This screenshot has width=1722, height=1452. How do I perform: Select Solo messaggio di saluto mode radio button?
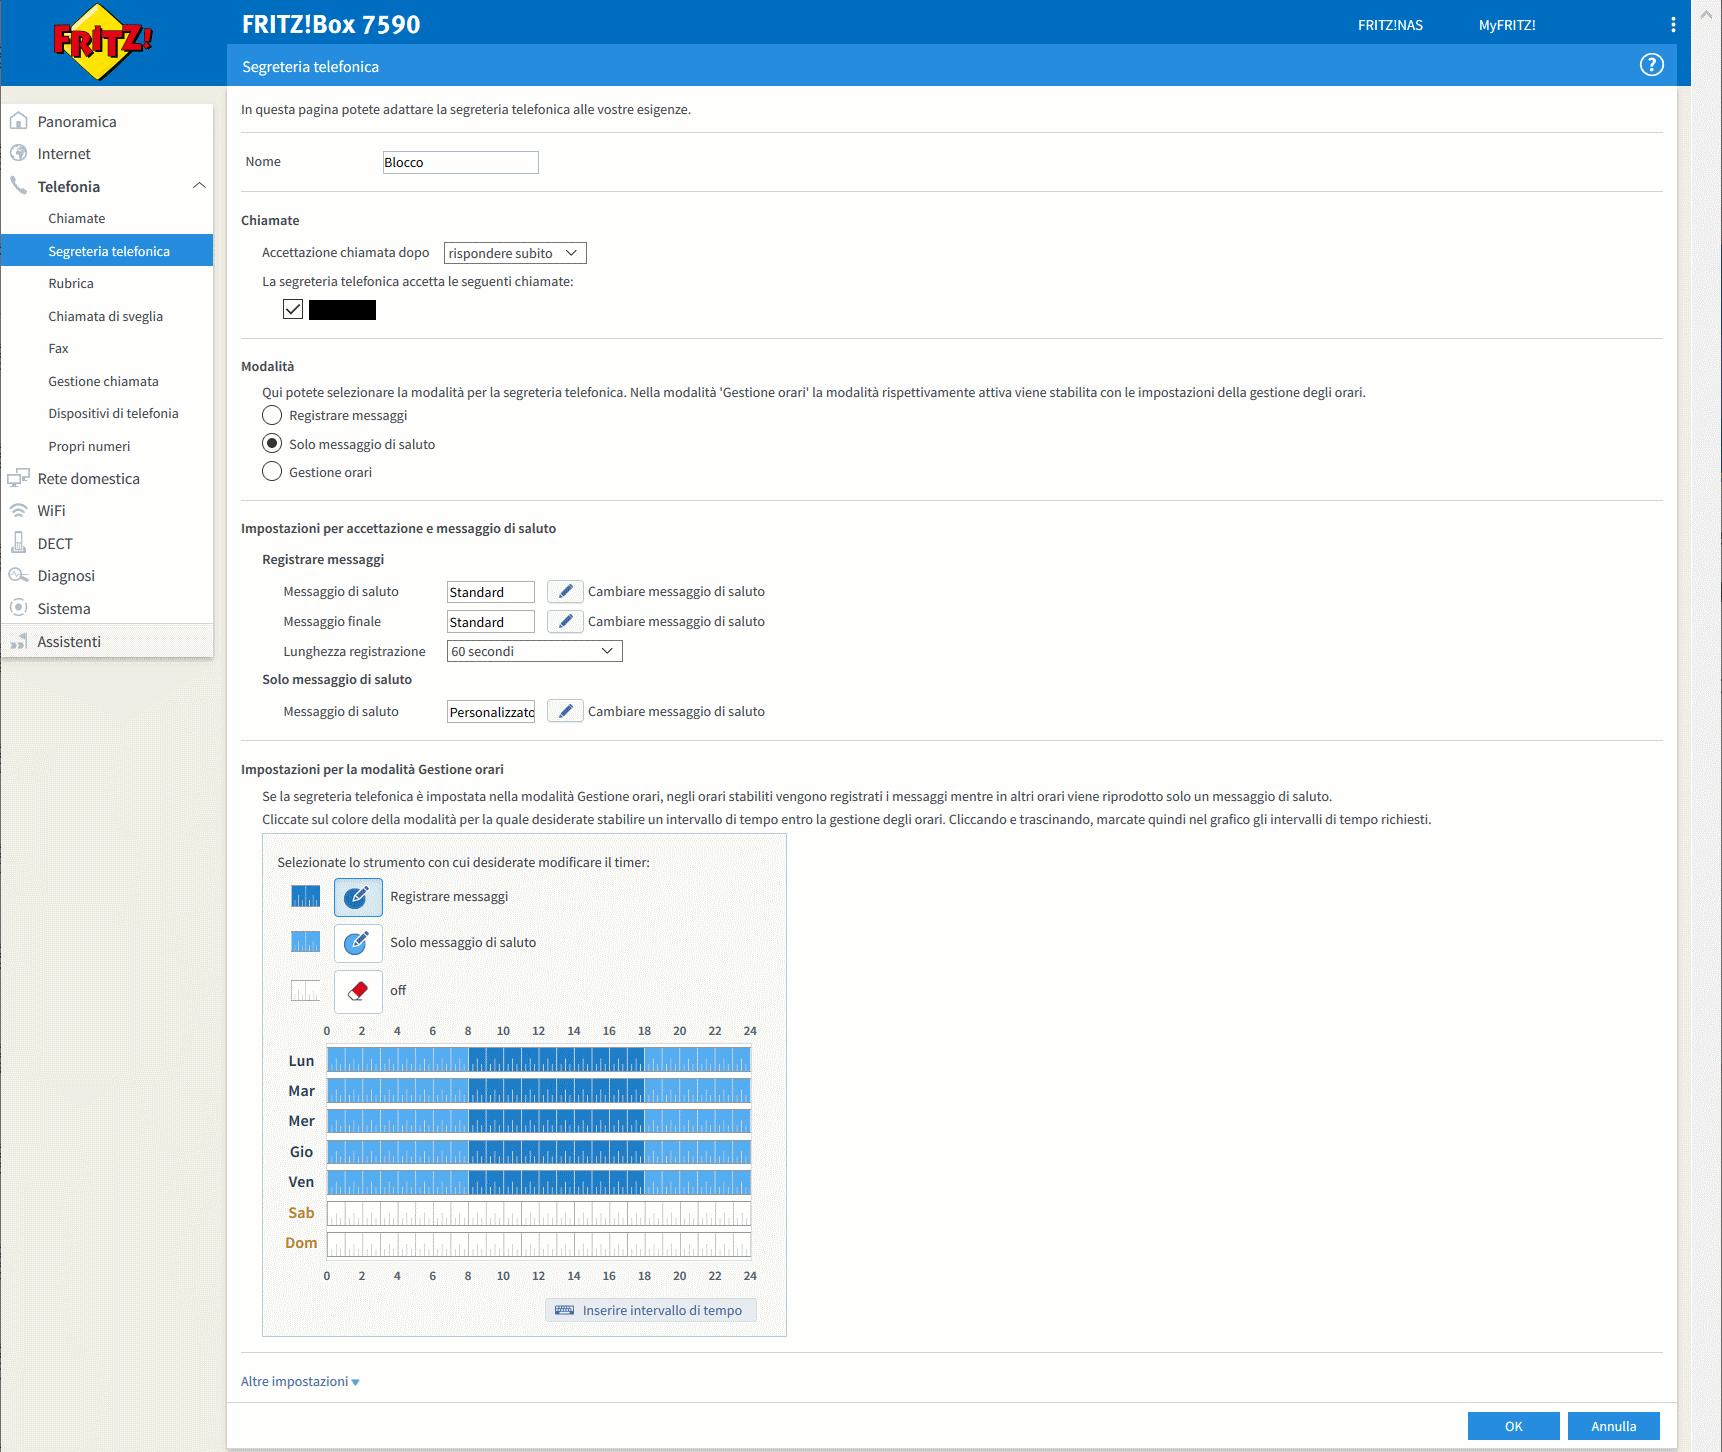tap(272, 443)
